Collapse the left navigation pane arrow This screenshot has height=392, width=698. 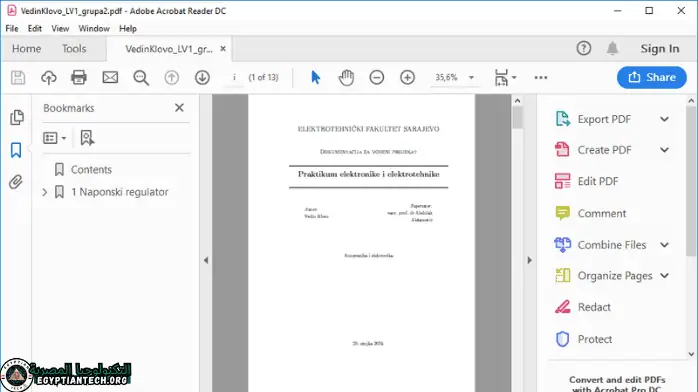[206, 260]
